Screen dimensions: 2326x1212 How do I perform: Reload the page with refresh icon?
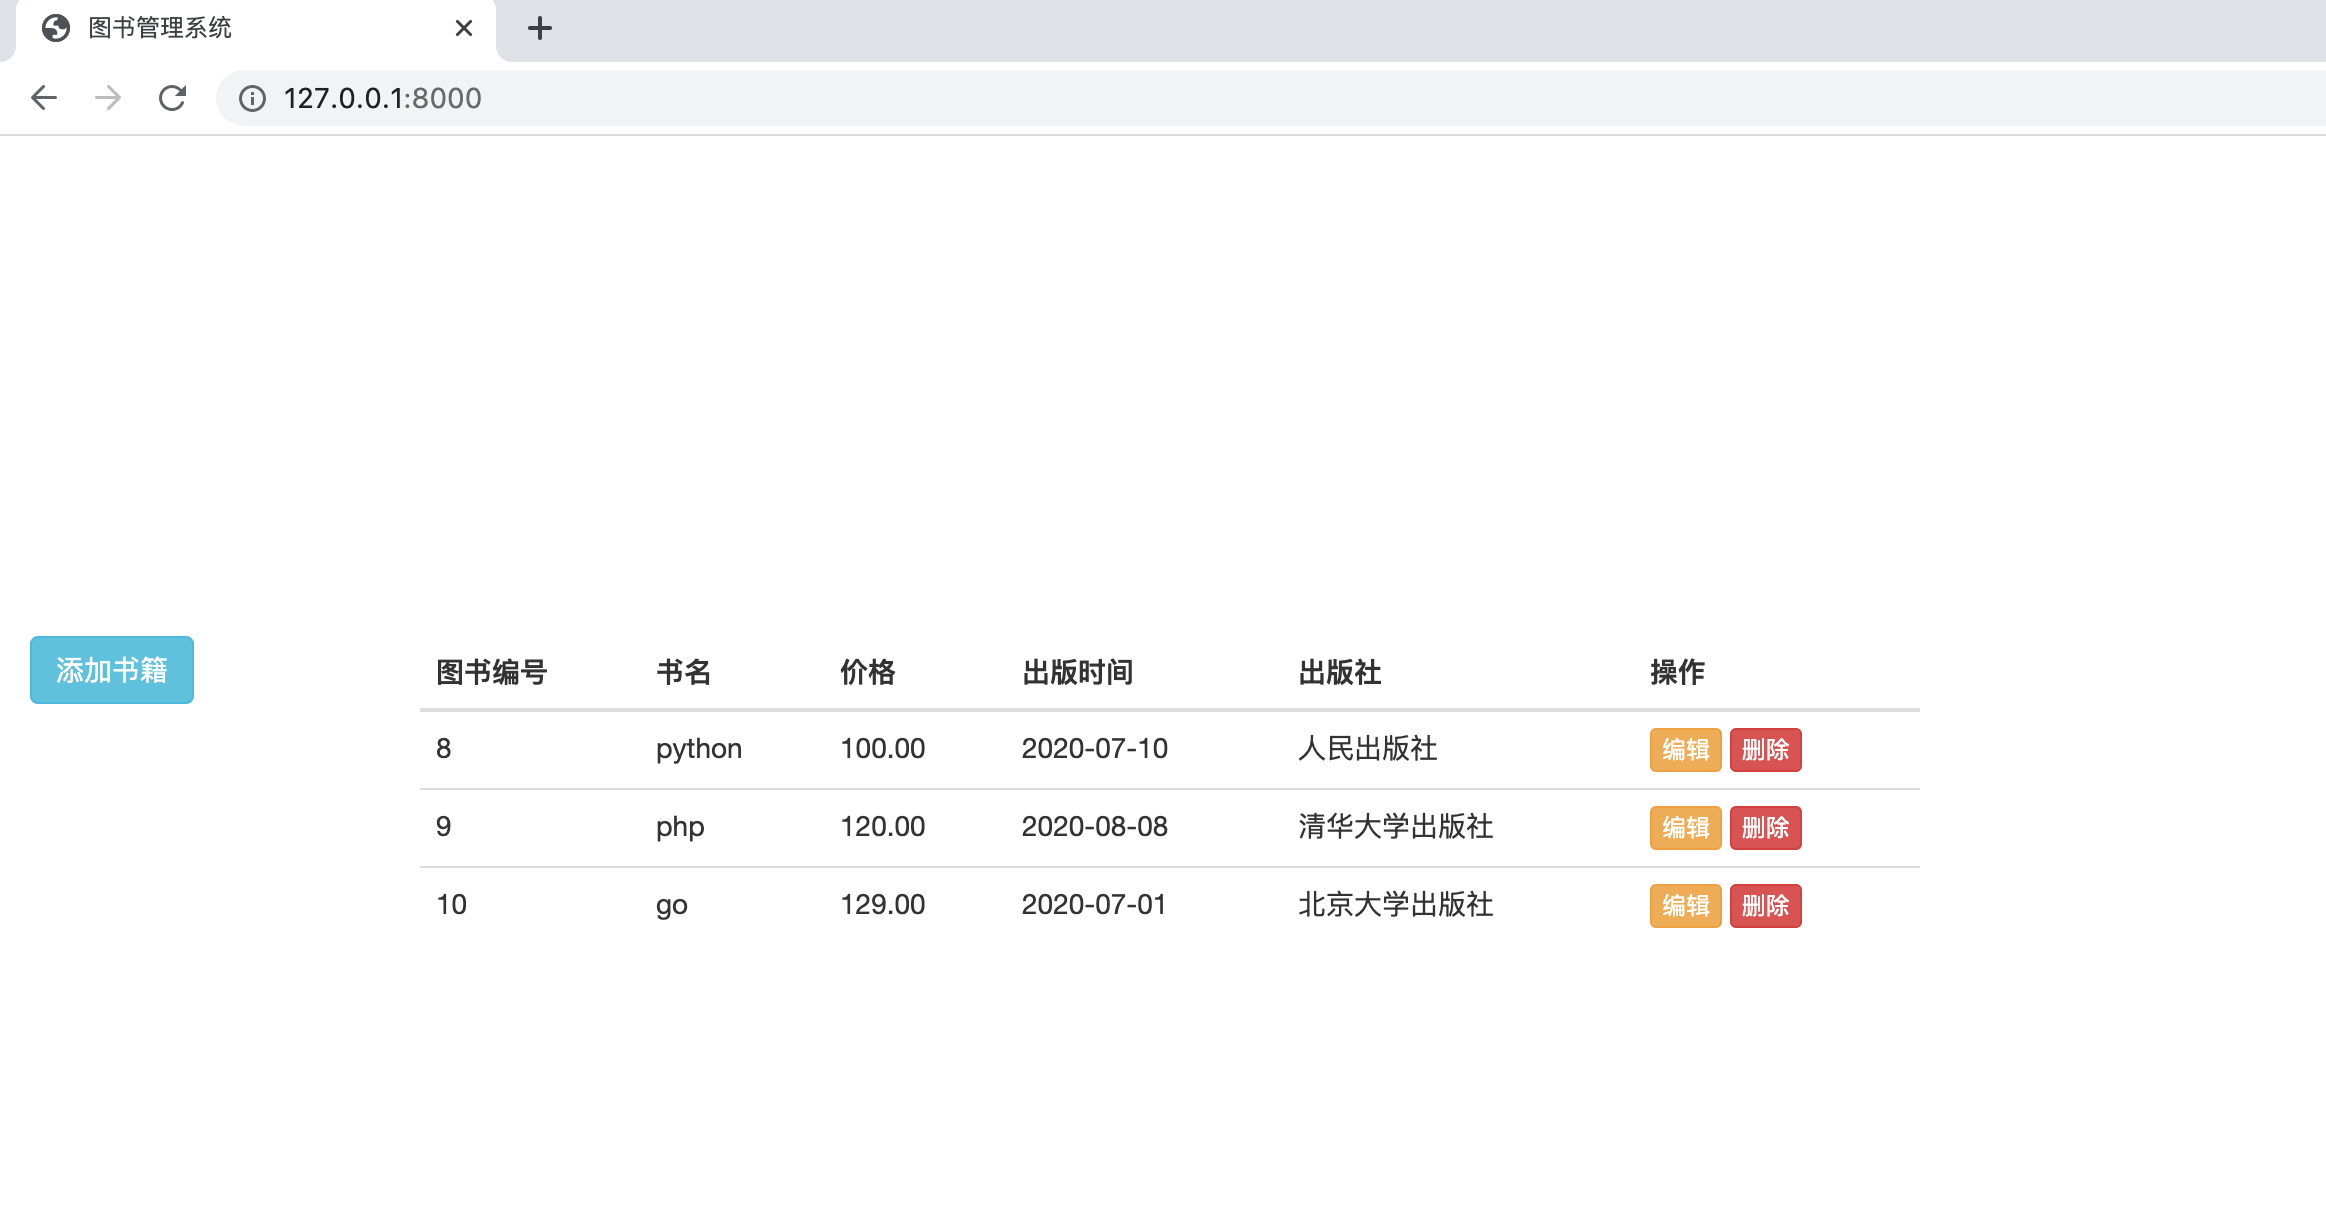point(172,98)
